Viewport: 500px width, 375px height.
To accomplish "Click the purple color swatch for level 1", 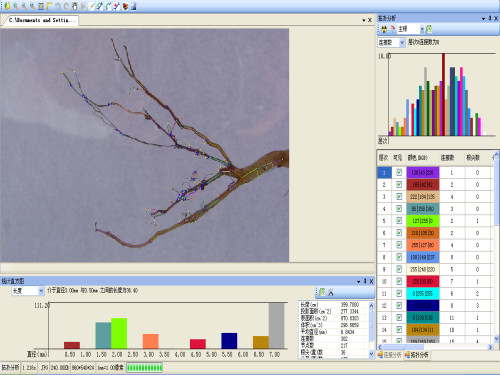I will tap(423, 172).
